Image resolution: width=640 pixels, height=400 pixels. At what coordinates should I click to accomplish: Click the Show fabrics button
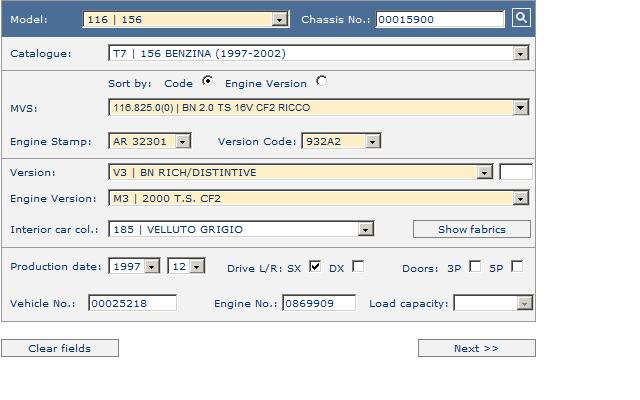coord(472,229)
